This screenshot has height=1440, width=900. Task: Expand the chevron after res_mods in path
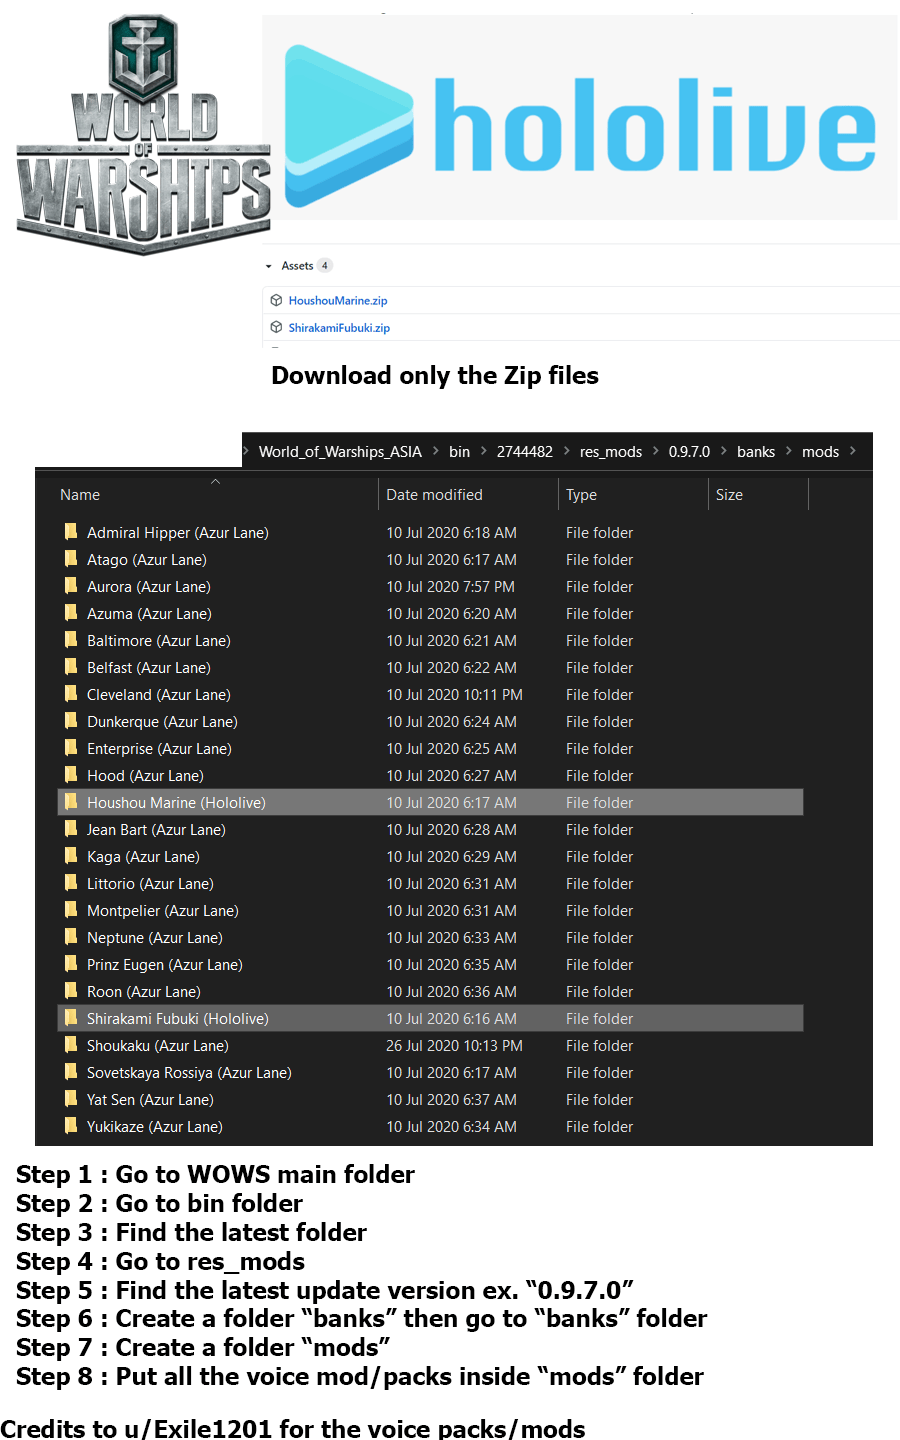click(x=655, y=451)
